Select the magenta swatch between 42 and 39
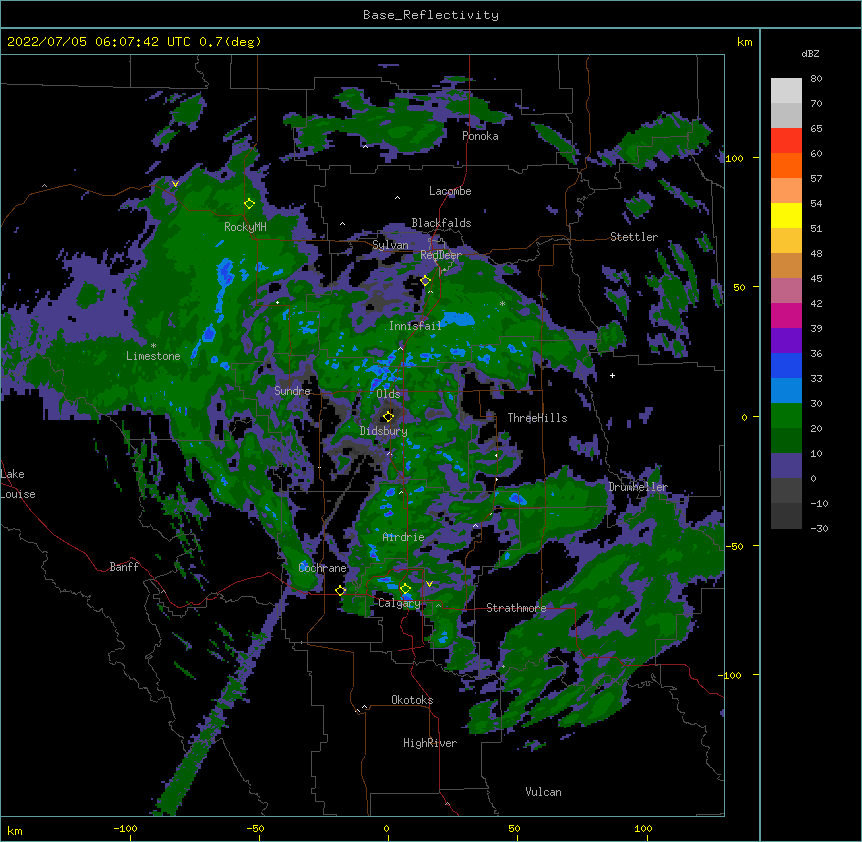The height and width of the screenshot is (842, 862). click(786, 316)
